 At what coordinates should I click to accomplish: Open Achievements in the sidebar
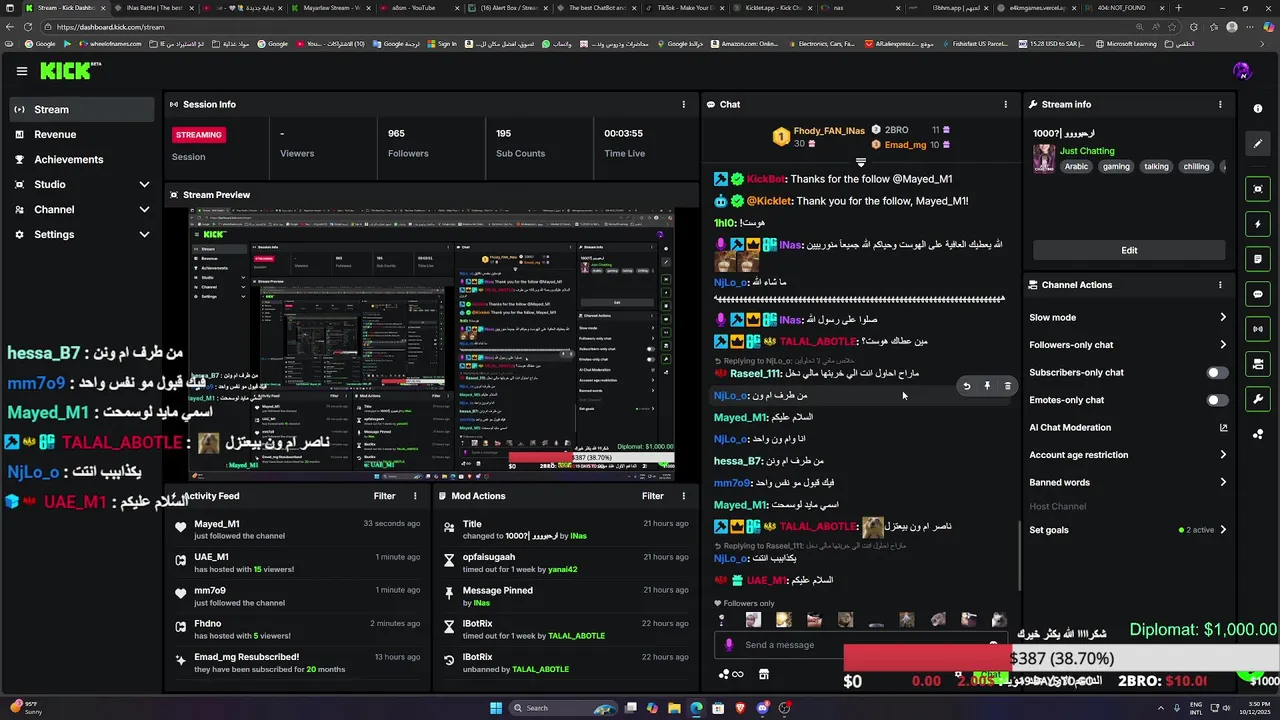(83, 160)
